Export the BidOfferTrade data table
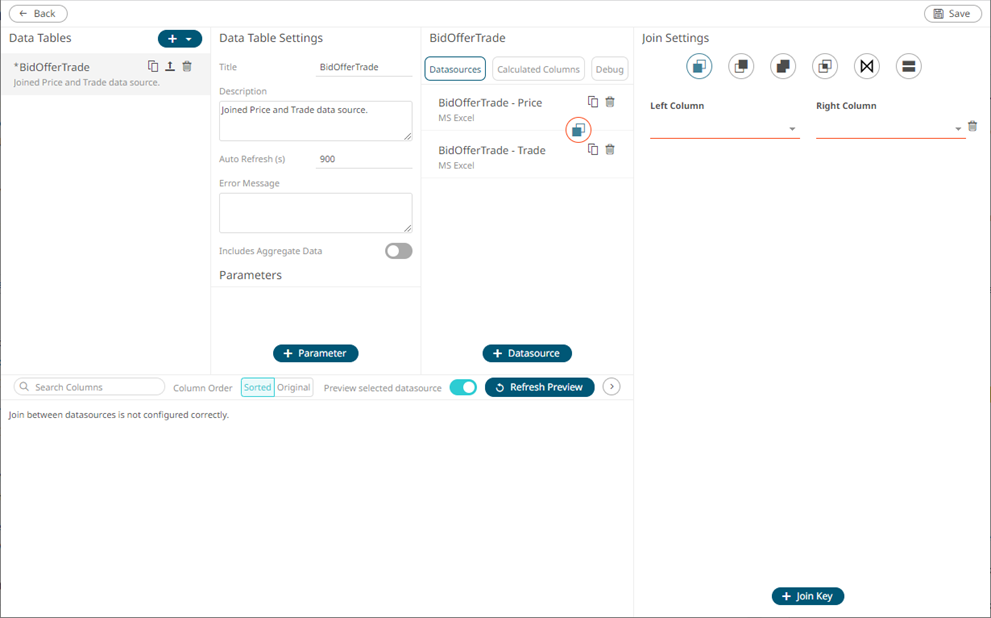The height and width of the screenshot is (618, 991). click(x=170, y=67)
